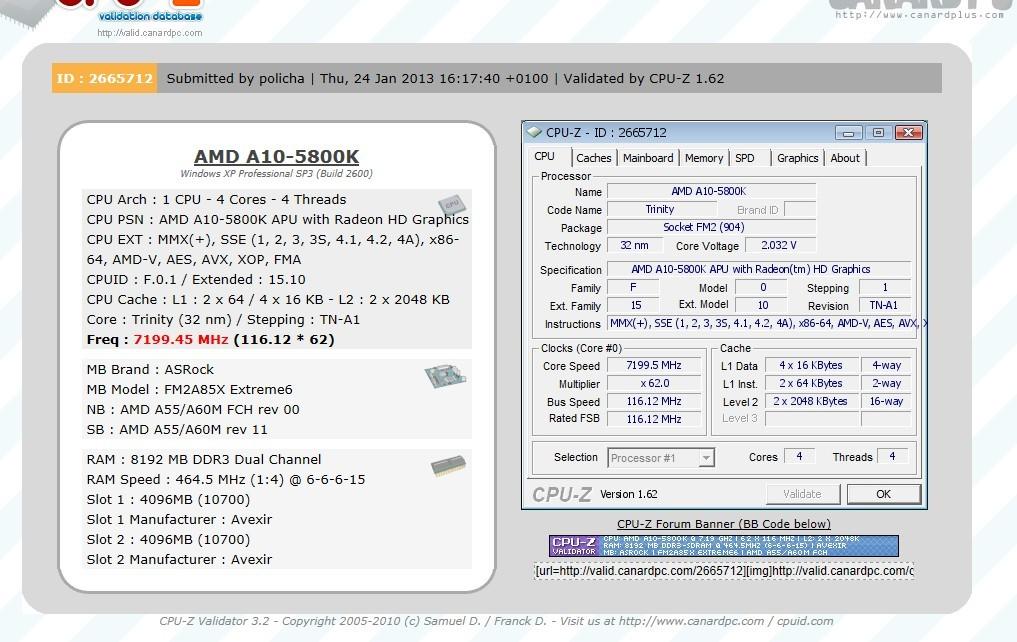Click the Package field Socket FM2 (904)
Image resolution: width=1017 pixels, height=642 pixels.
pyautogui.click(x=711, y=228)
